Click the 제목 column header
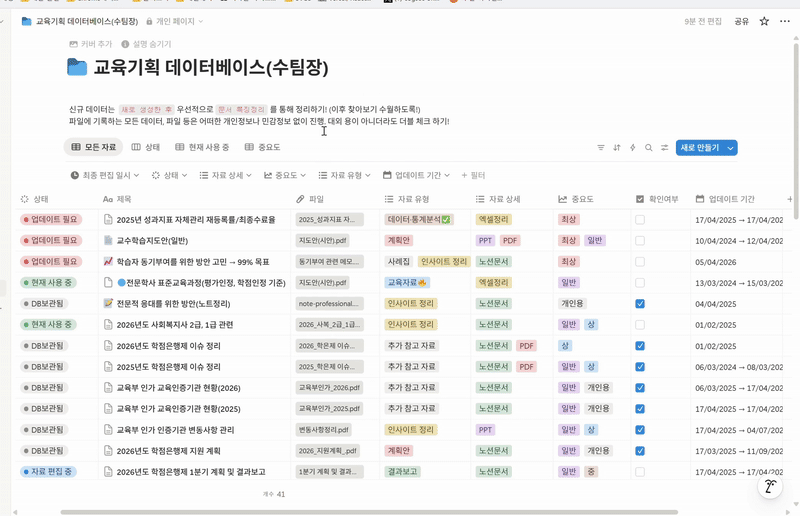800x516 pixels. (117, 199)
